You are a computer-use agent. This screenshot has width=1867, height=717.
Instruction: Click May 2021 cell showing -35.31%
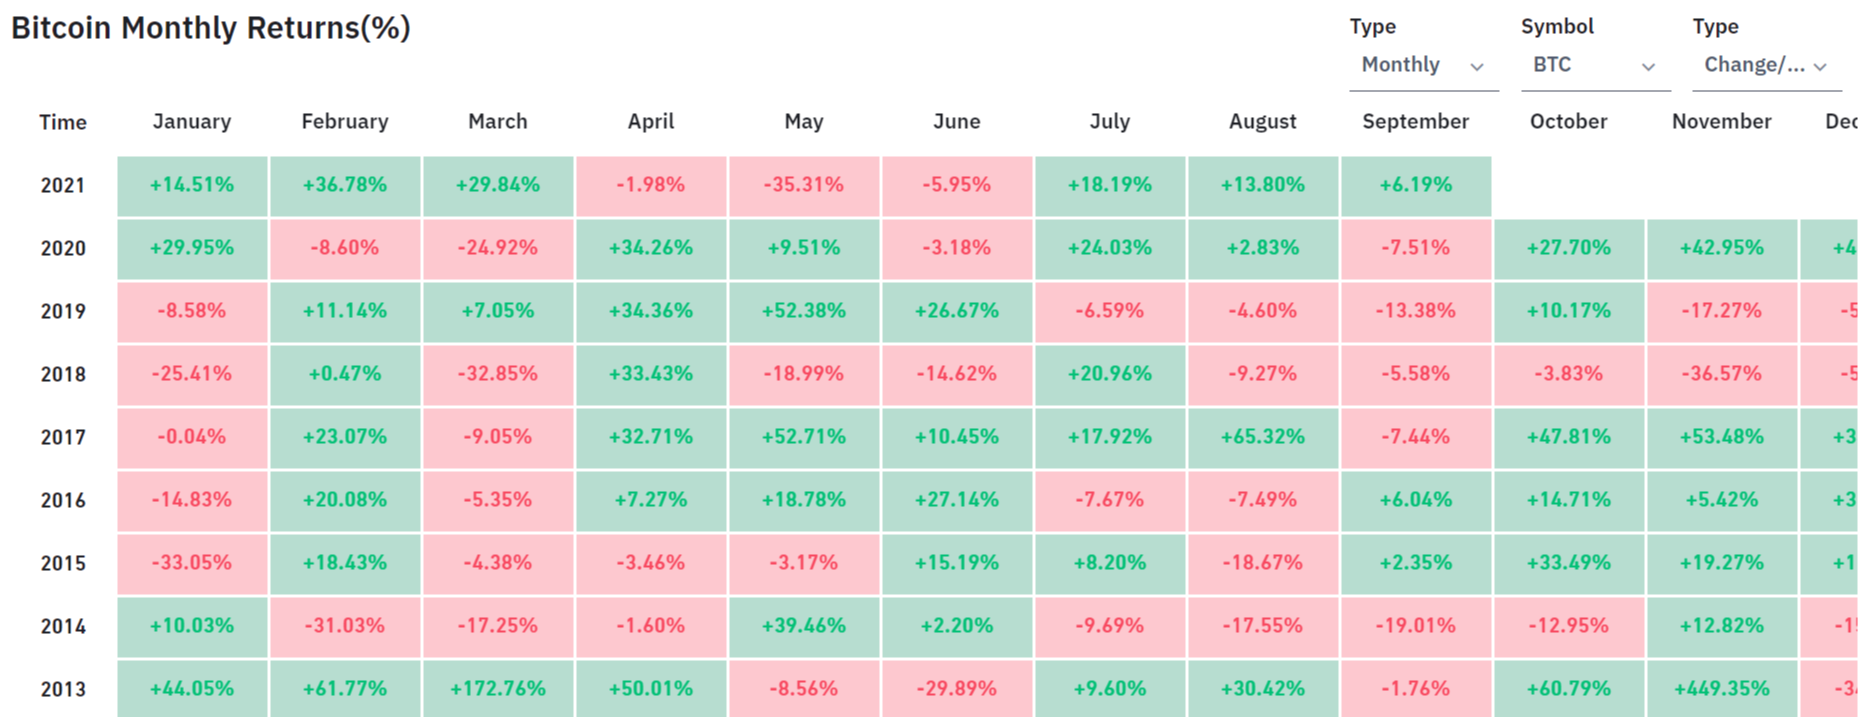[x=804, y=186]
